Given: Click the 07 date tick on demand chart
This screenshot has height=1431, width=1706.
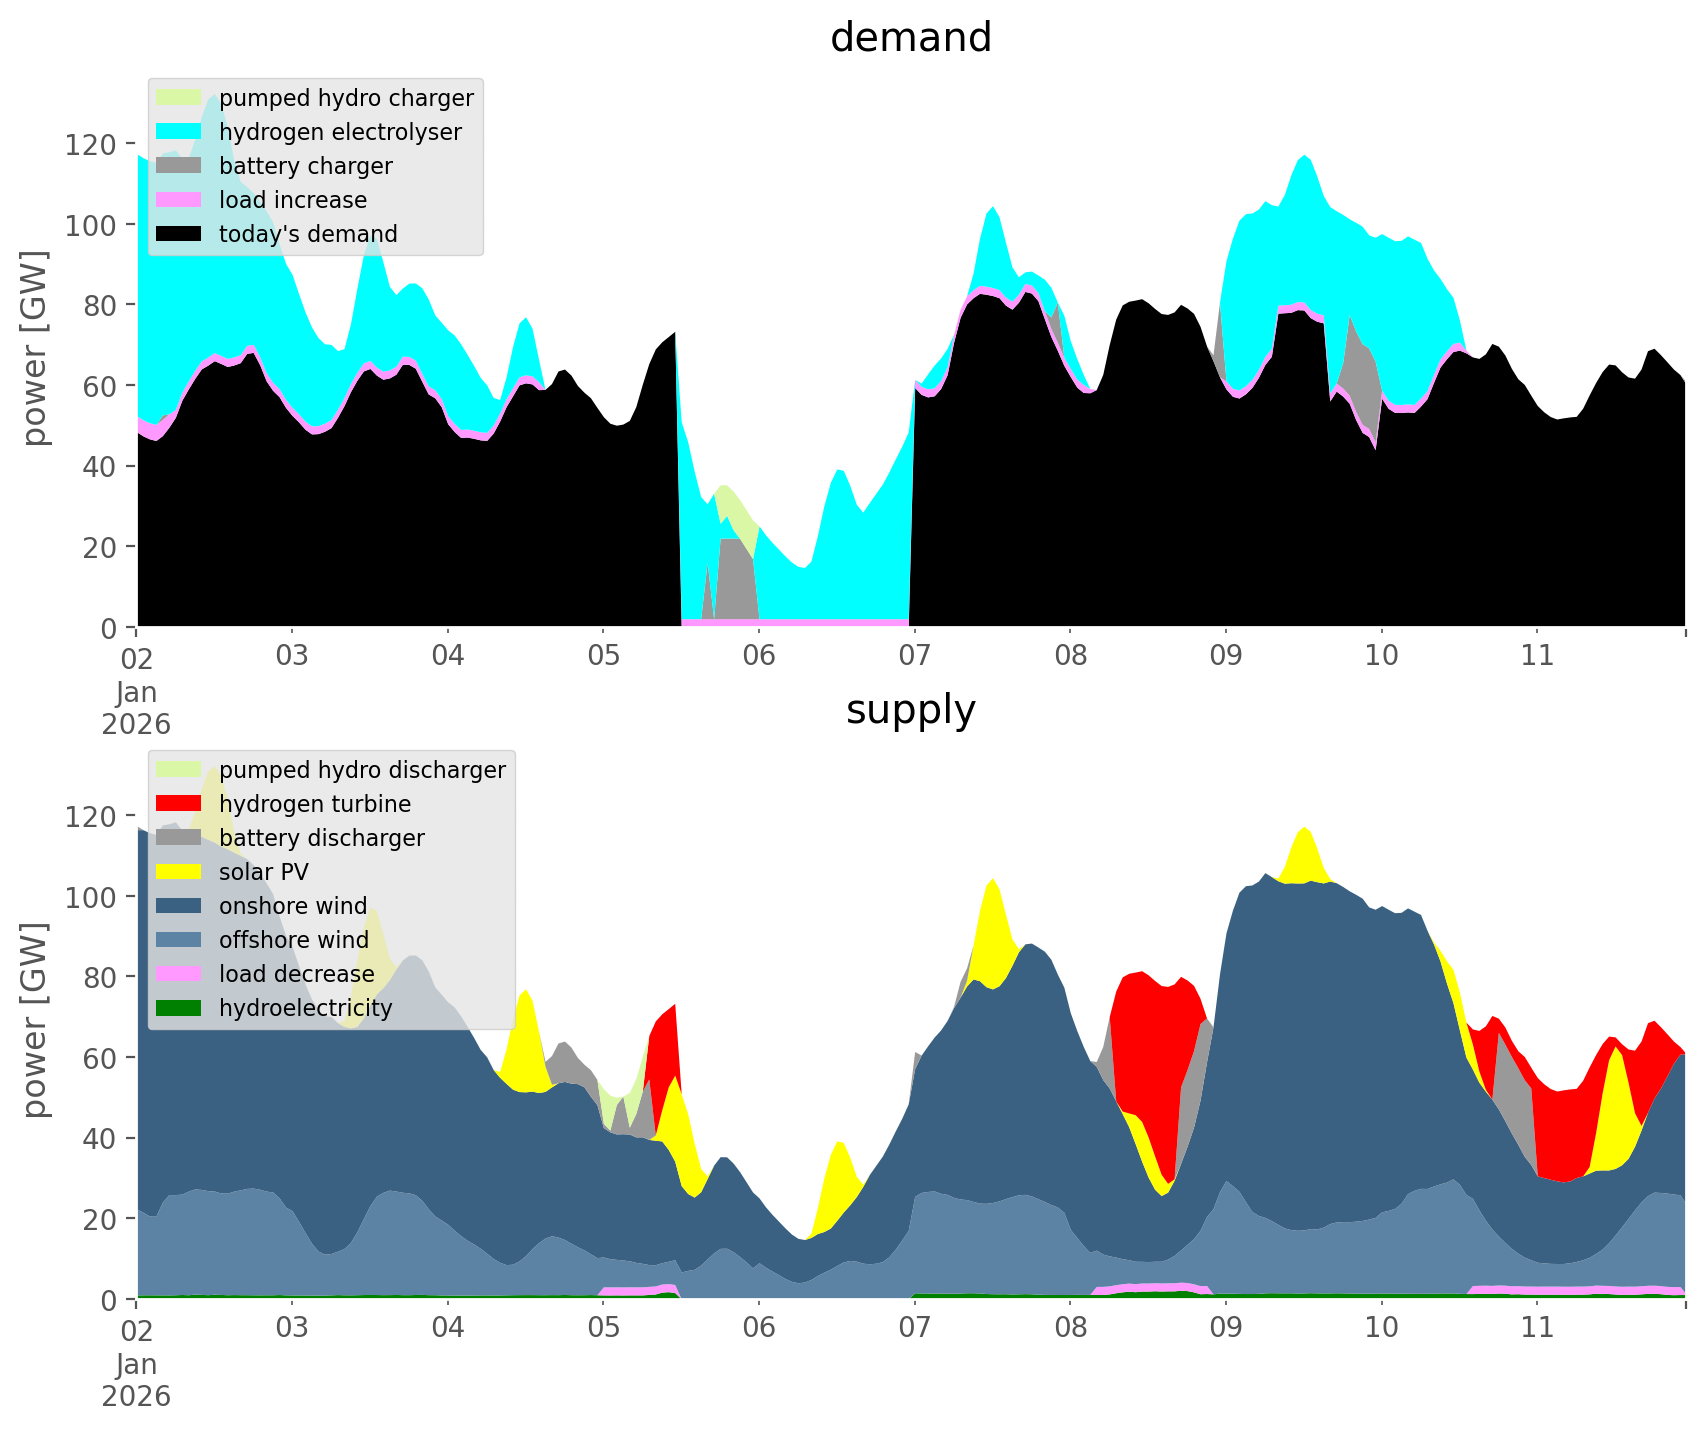Looking at the screenshot, I should (x=914, y=656).
